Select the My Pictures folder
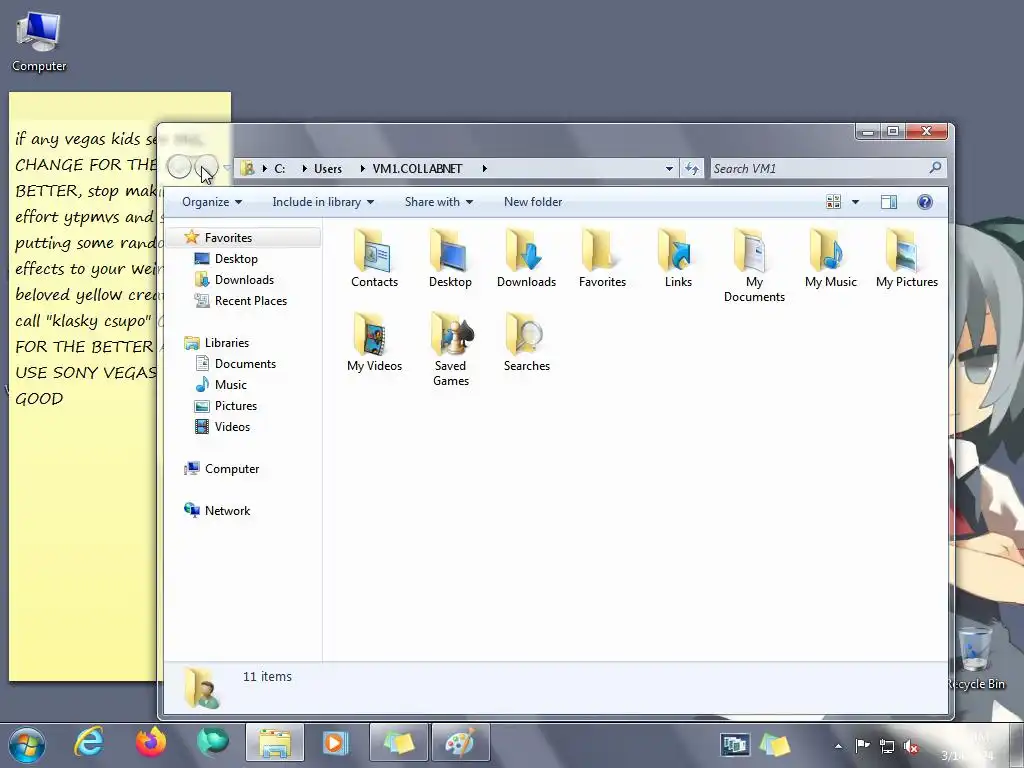1024x768 pixels. point(907,259)
